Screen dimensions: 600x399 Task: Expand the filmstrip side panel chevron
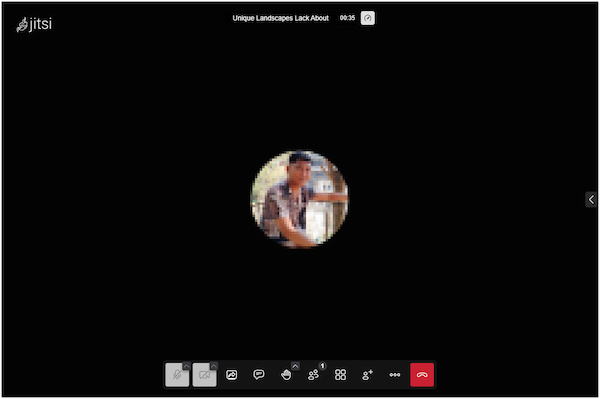point(591,199)
